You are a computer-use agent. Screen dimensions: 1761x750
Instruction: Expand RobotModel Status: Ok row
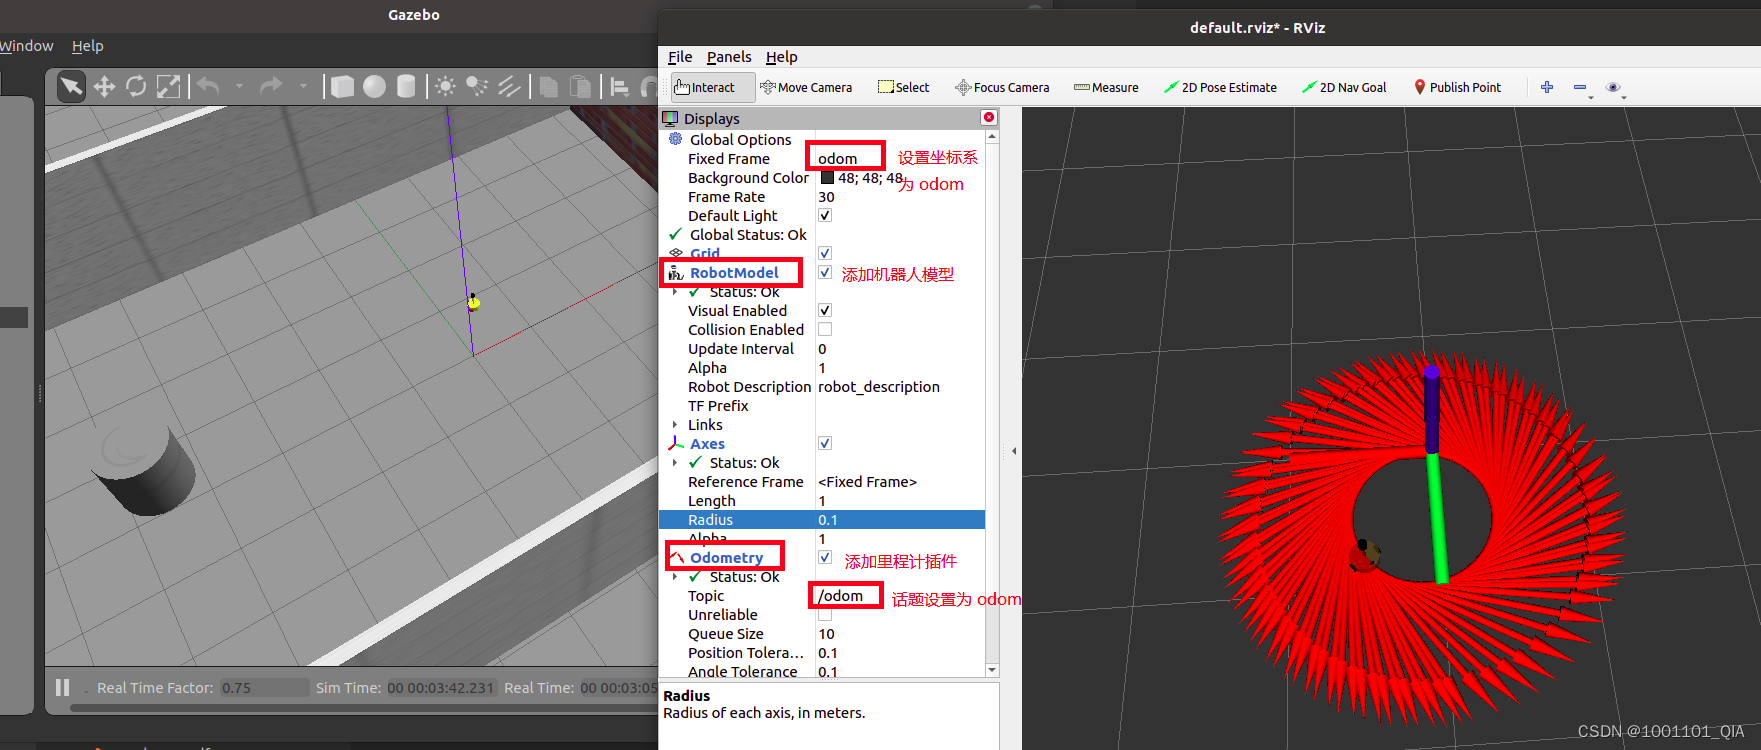pyautogui.click(x=675, y=292)
